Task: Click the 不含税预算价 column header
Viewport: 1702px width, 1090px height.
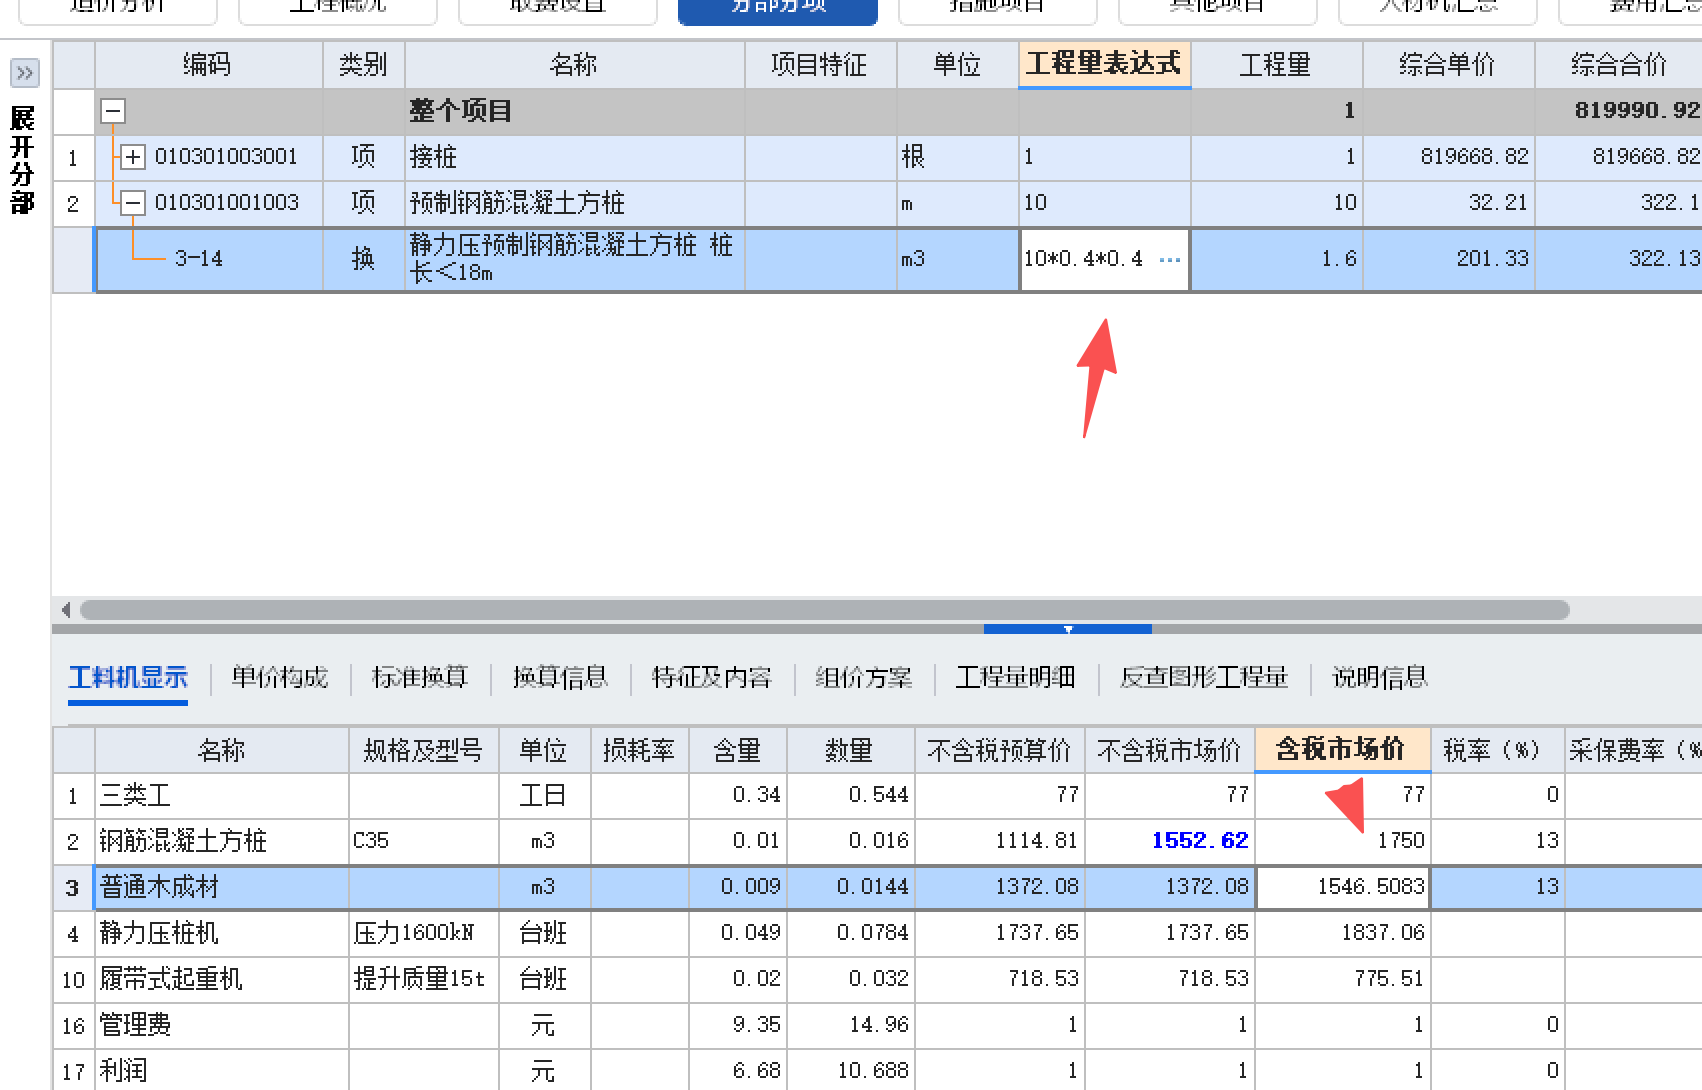Action: point(1000,750)
